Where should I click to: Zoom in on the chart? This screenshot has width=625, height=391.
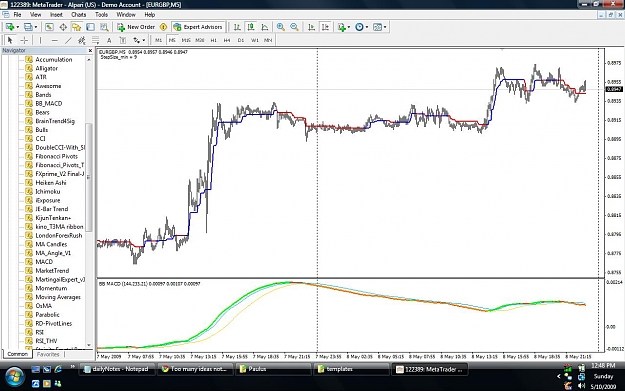point(281,27)
